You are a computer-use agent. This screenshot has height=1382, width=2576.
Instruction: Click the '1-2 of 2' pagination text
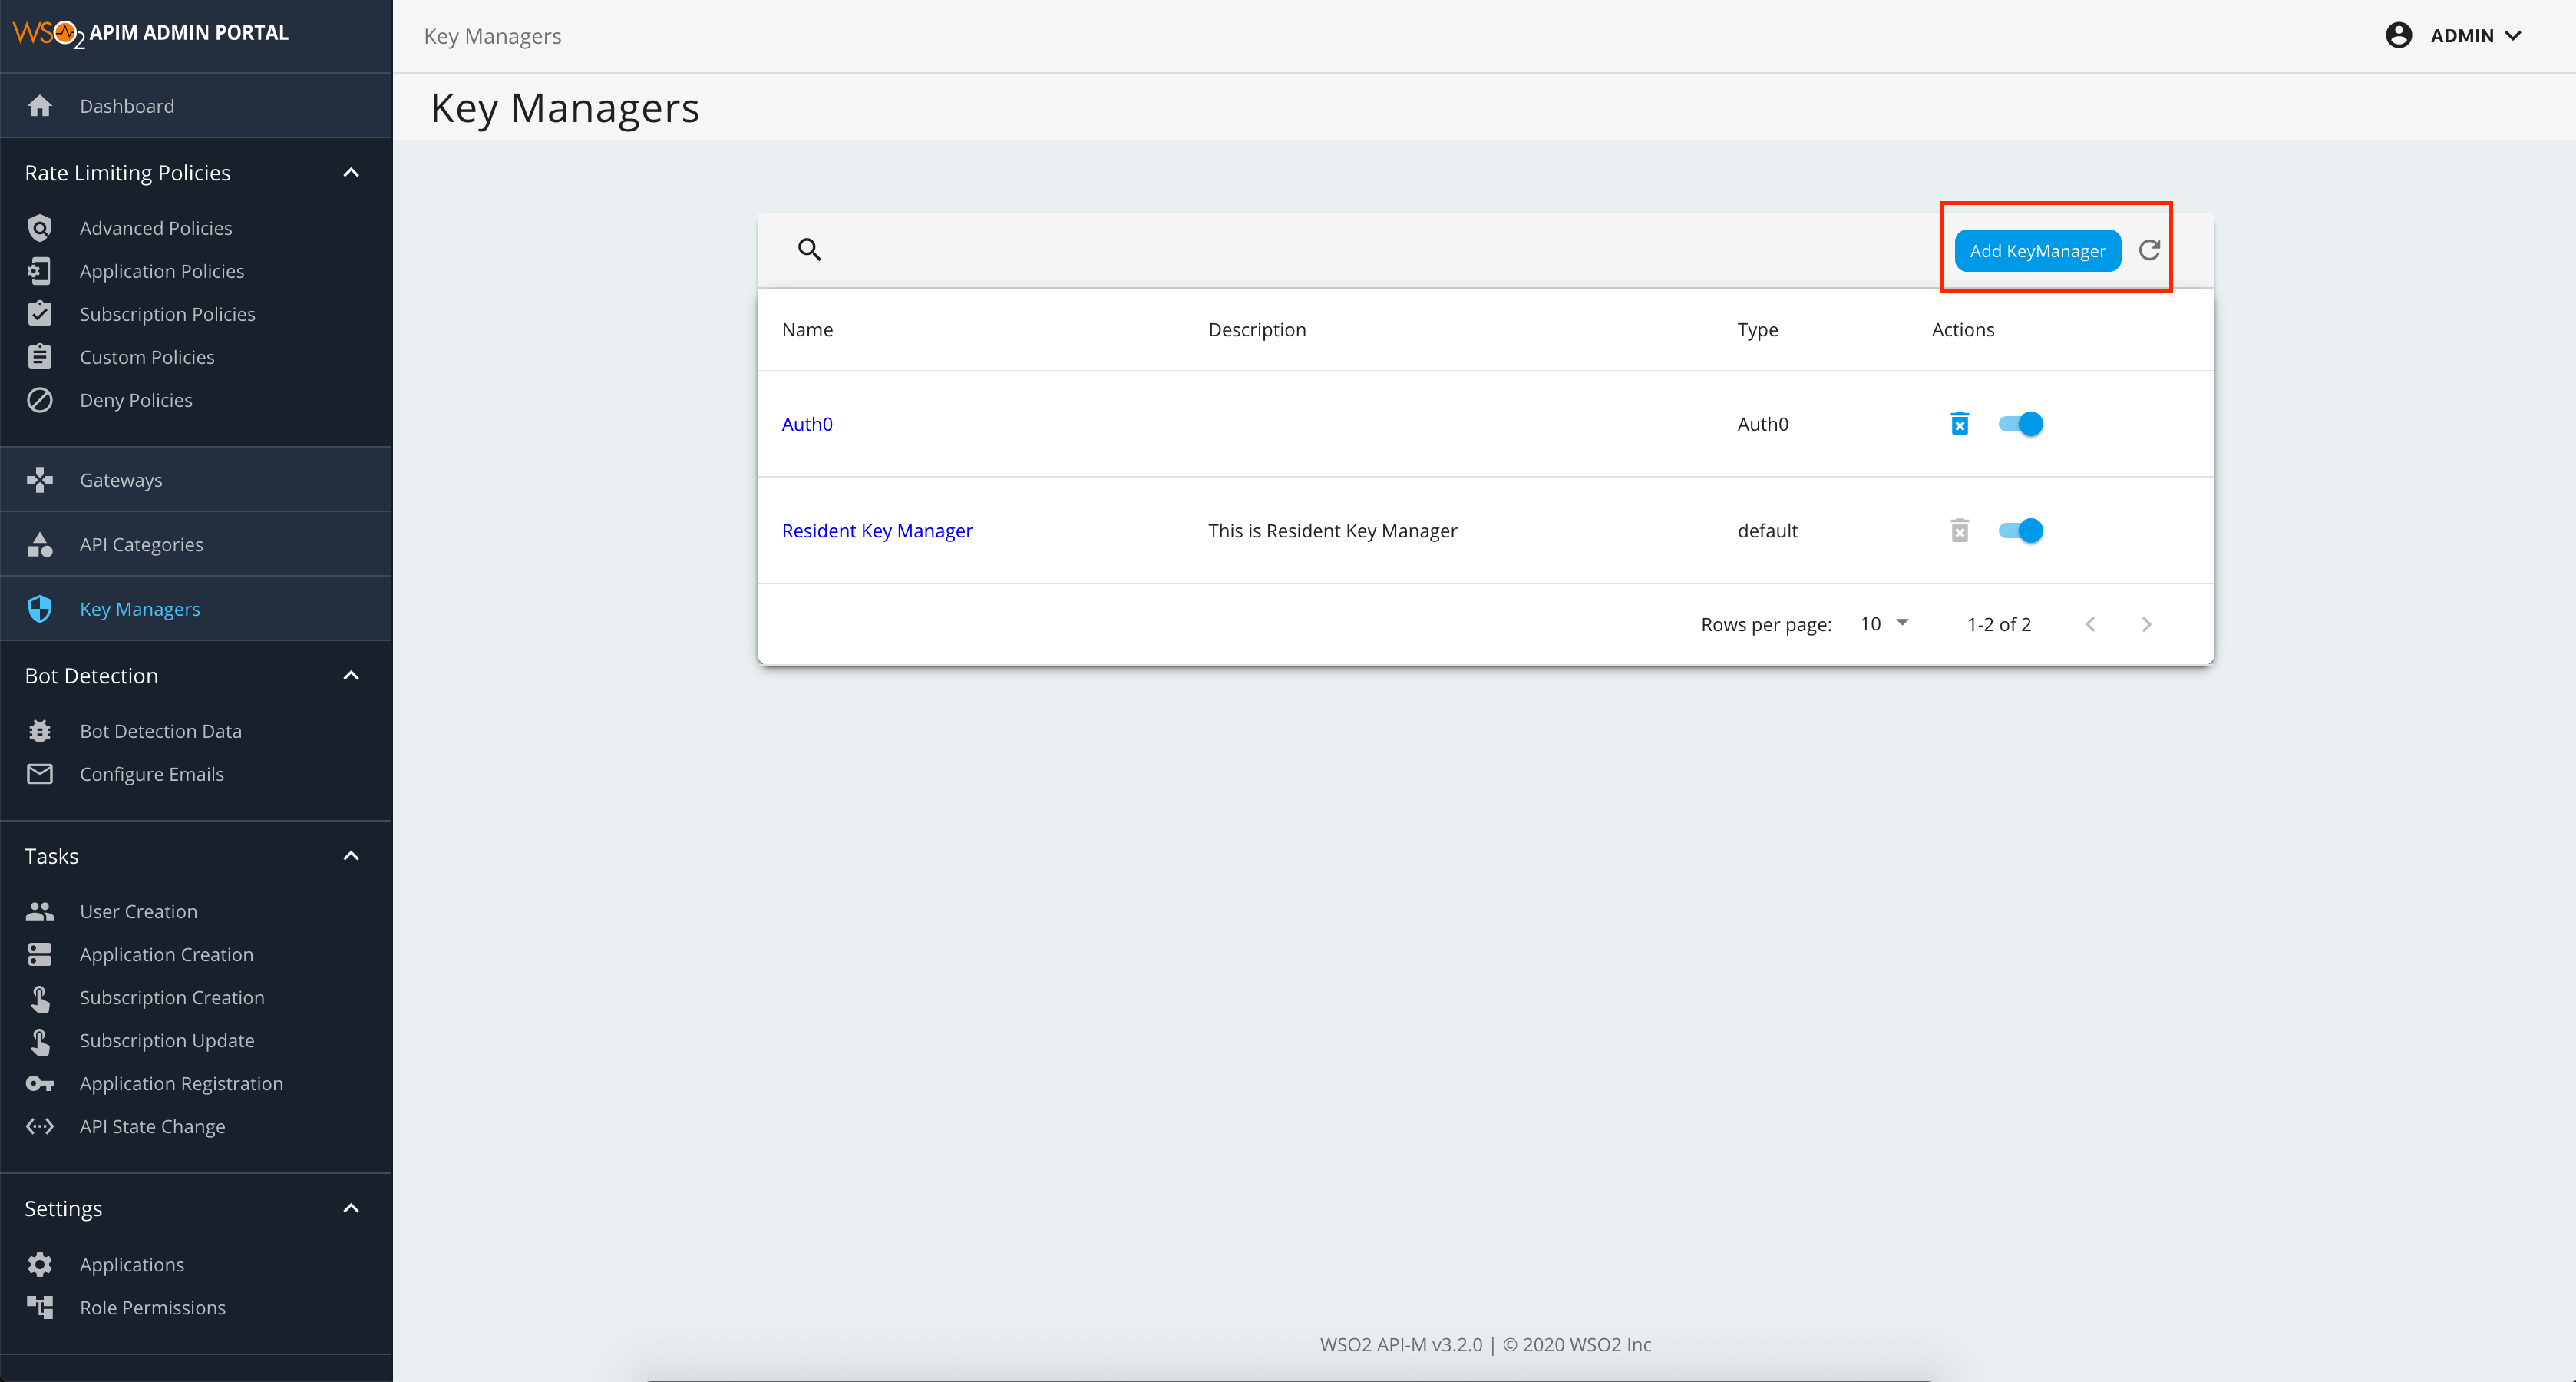coord(1999,625)
